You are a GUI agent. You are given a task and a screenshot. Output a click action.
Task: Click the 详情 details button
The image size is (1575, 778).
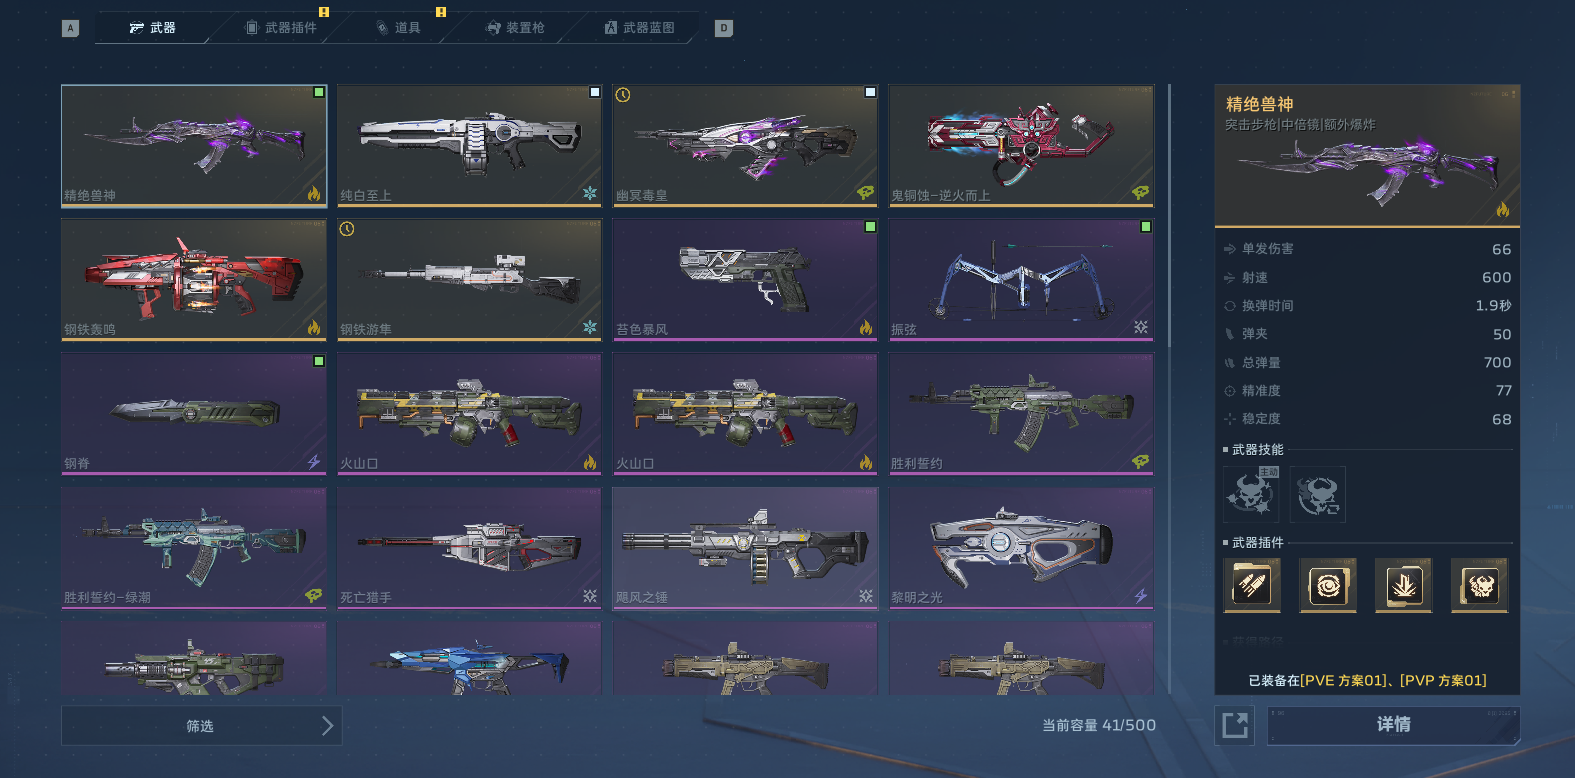[1394, 725]
